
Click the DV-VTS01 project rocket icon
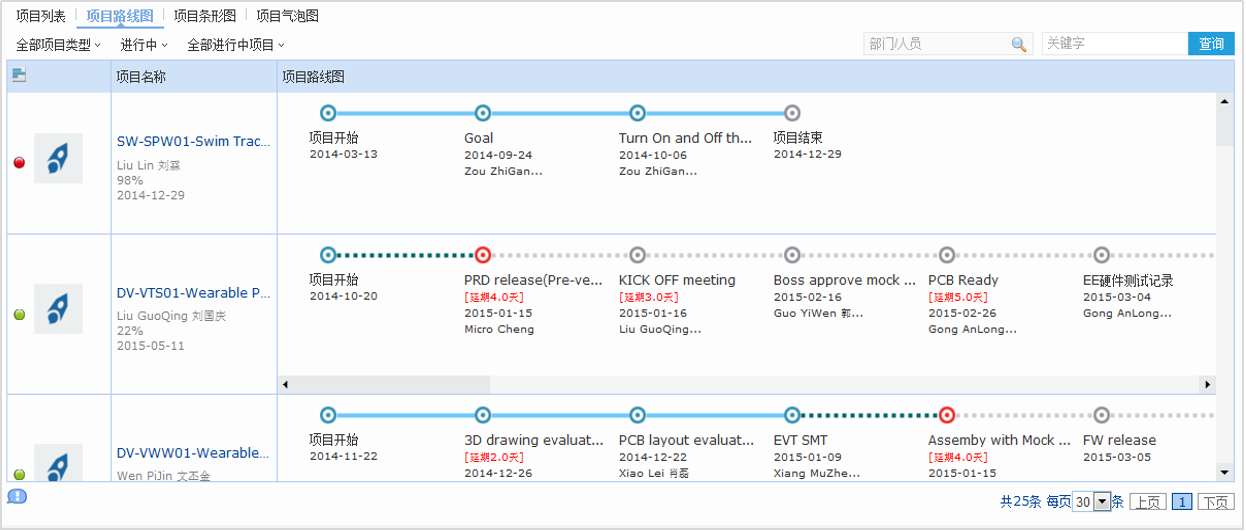coord(58,308)
